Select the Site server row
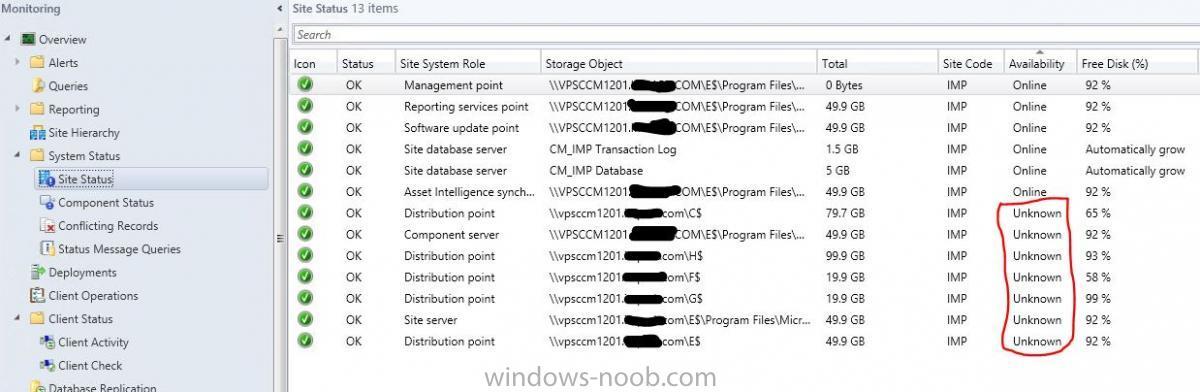 click(x=745, y=320)
